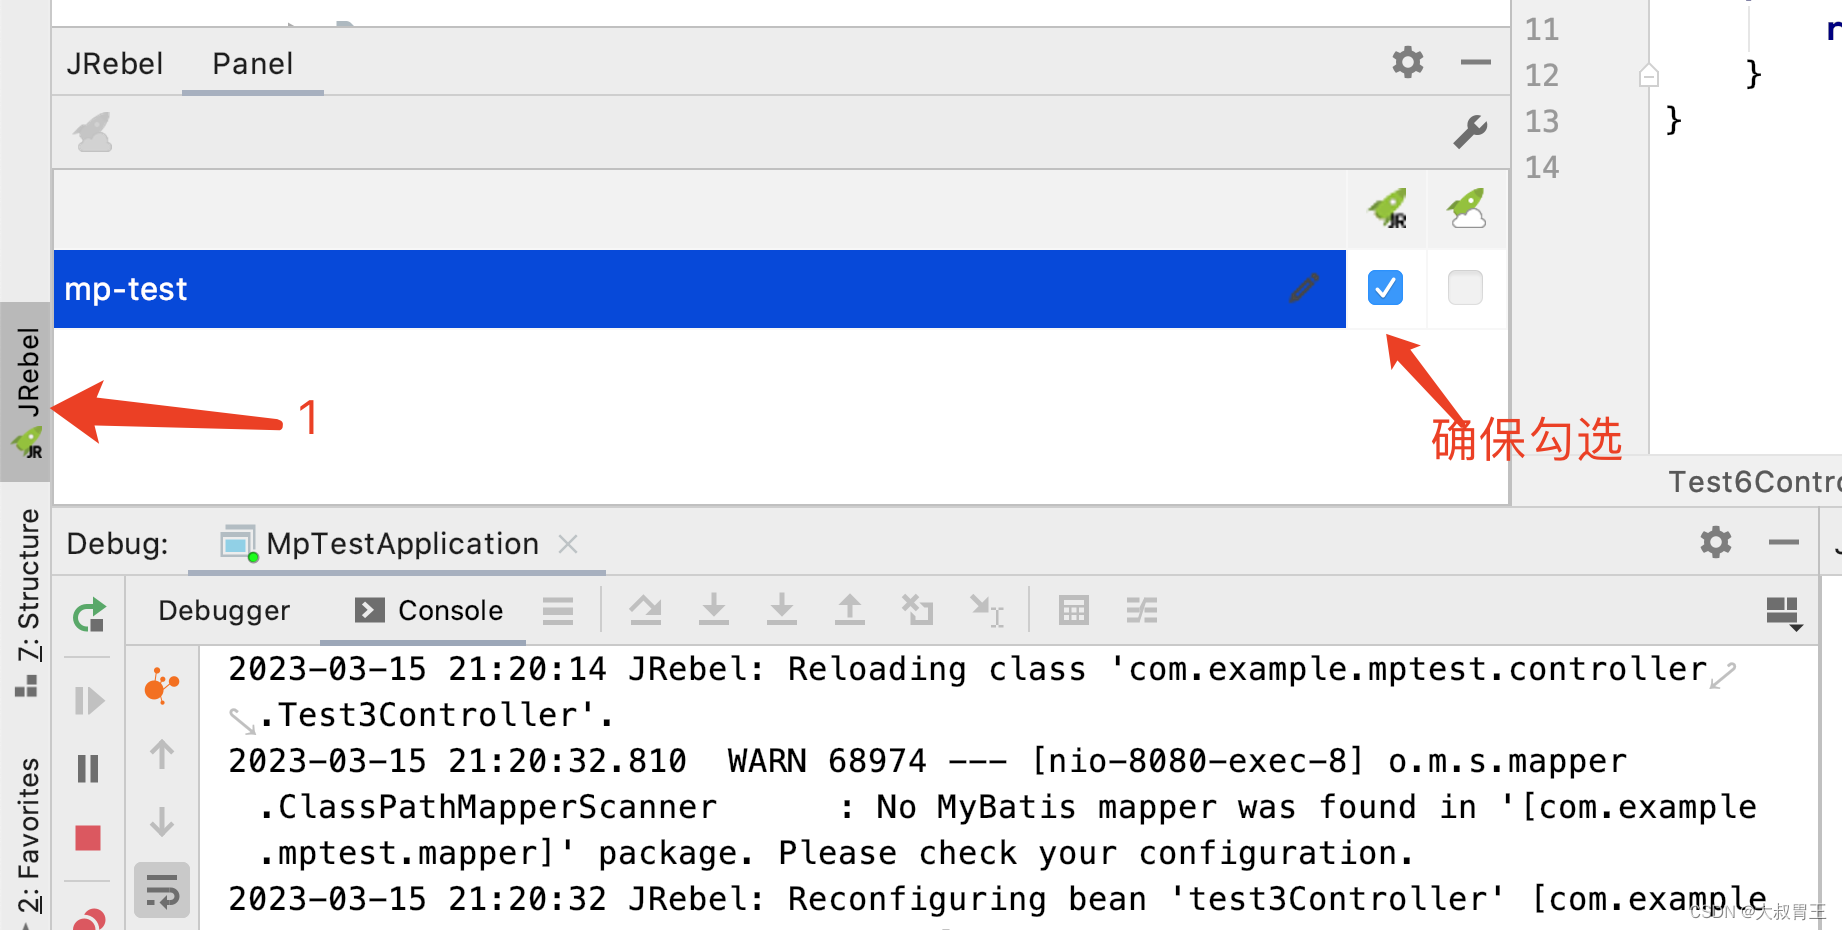Rerun MpTestApplication using the green rerun icon
The height and width of the screenshot is (930, 1842).
click(x=87, y=615)
